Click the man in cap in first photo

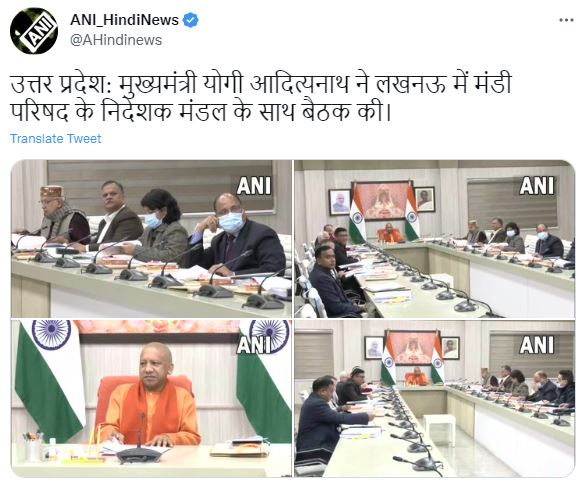(60, 214)
